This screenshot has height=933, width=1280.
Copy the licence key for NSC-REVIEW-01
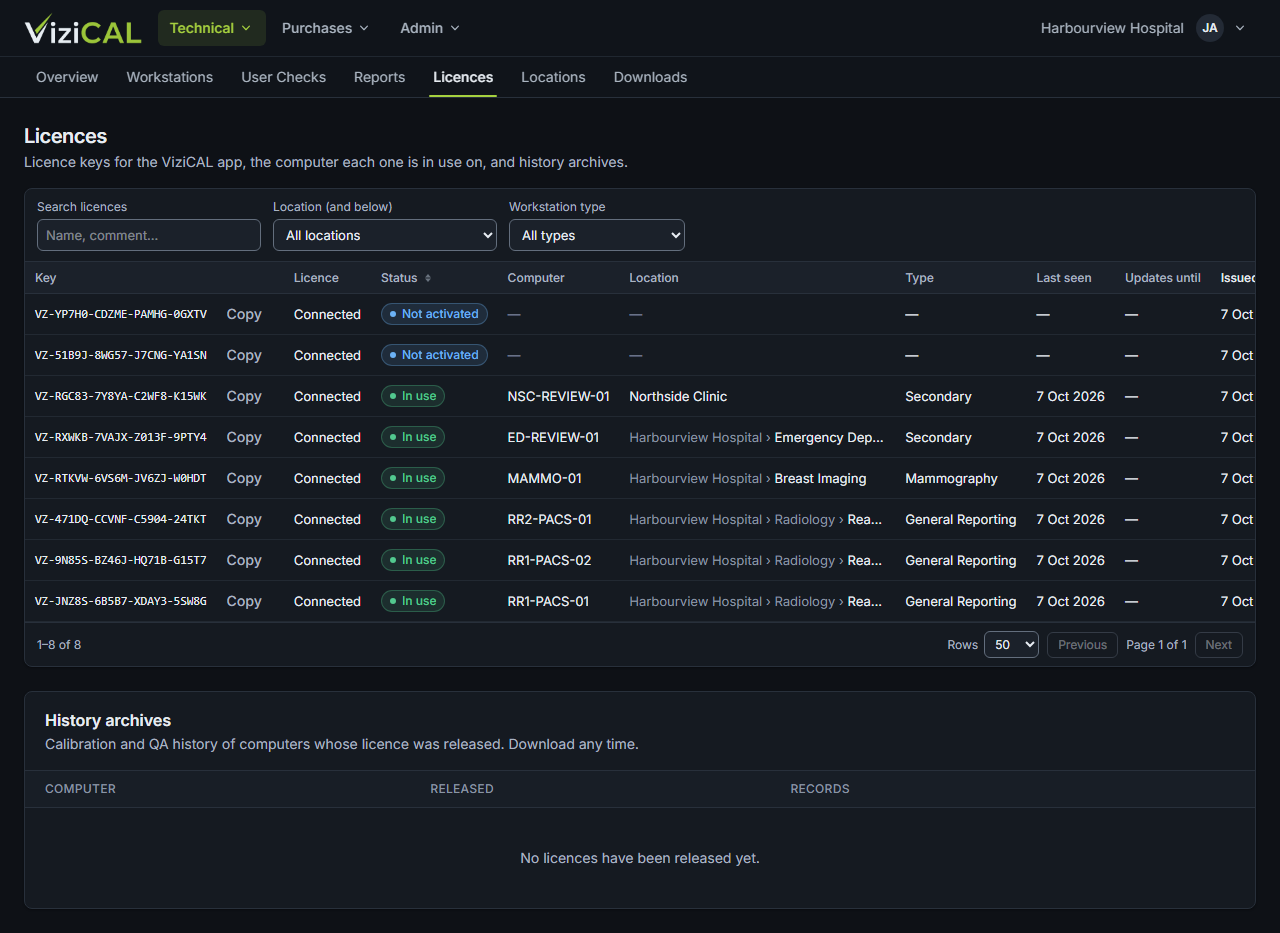(x=244, y=396)
